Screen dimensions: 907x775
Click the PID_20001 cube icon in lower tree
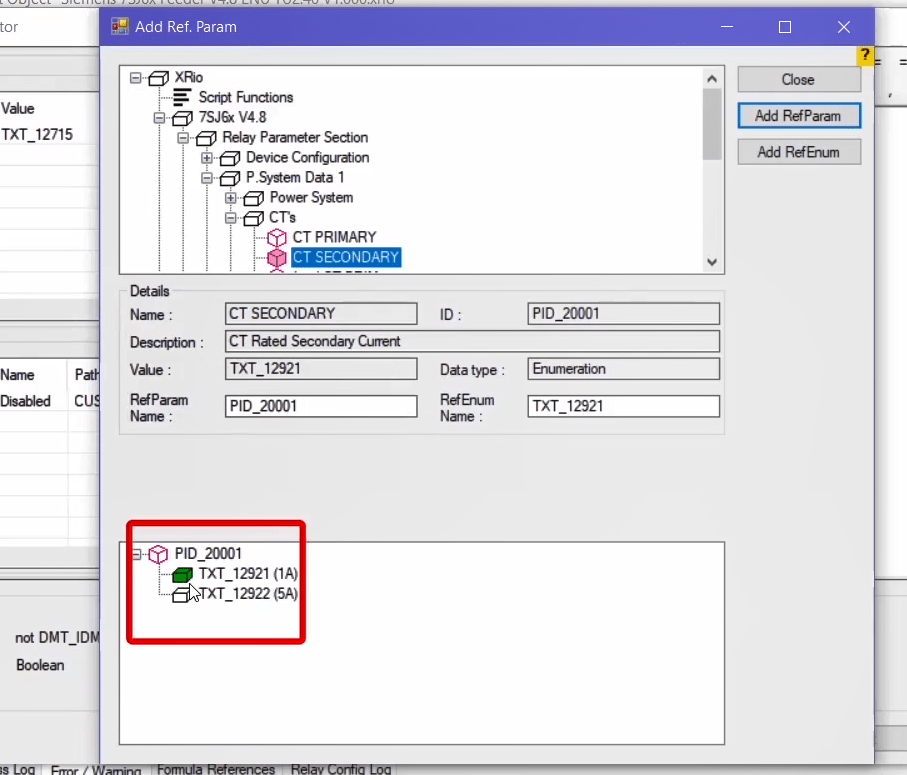158,553
